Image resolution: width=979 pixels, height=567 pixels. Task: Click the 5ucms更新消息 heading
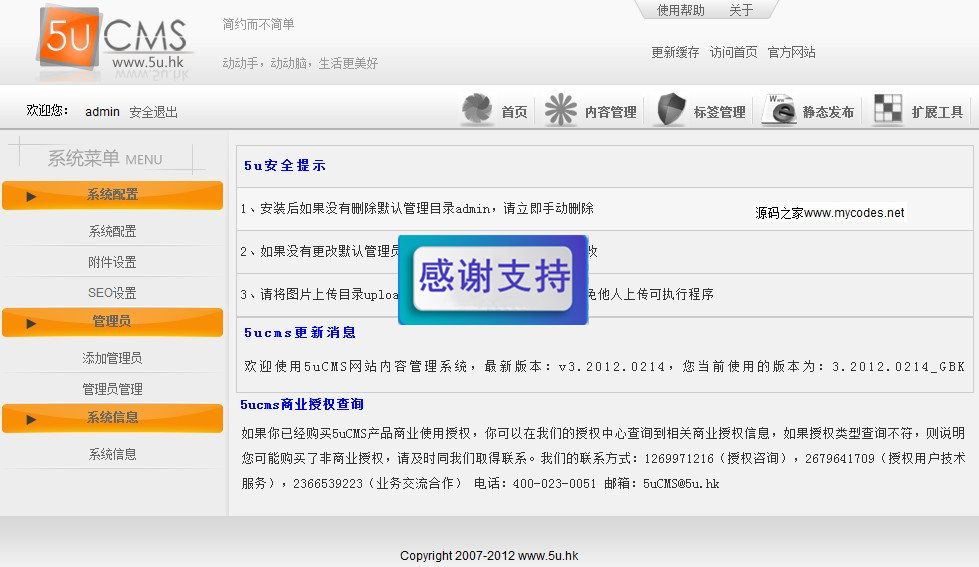300,333
